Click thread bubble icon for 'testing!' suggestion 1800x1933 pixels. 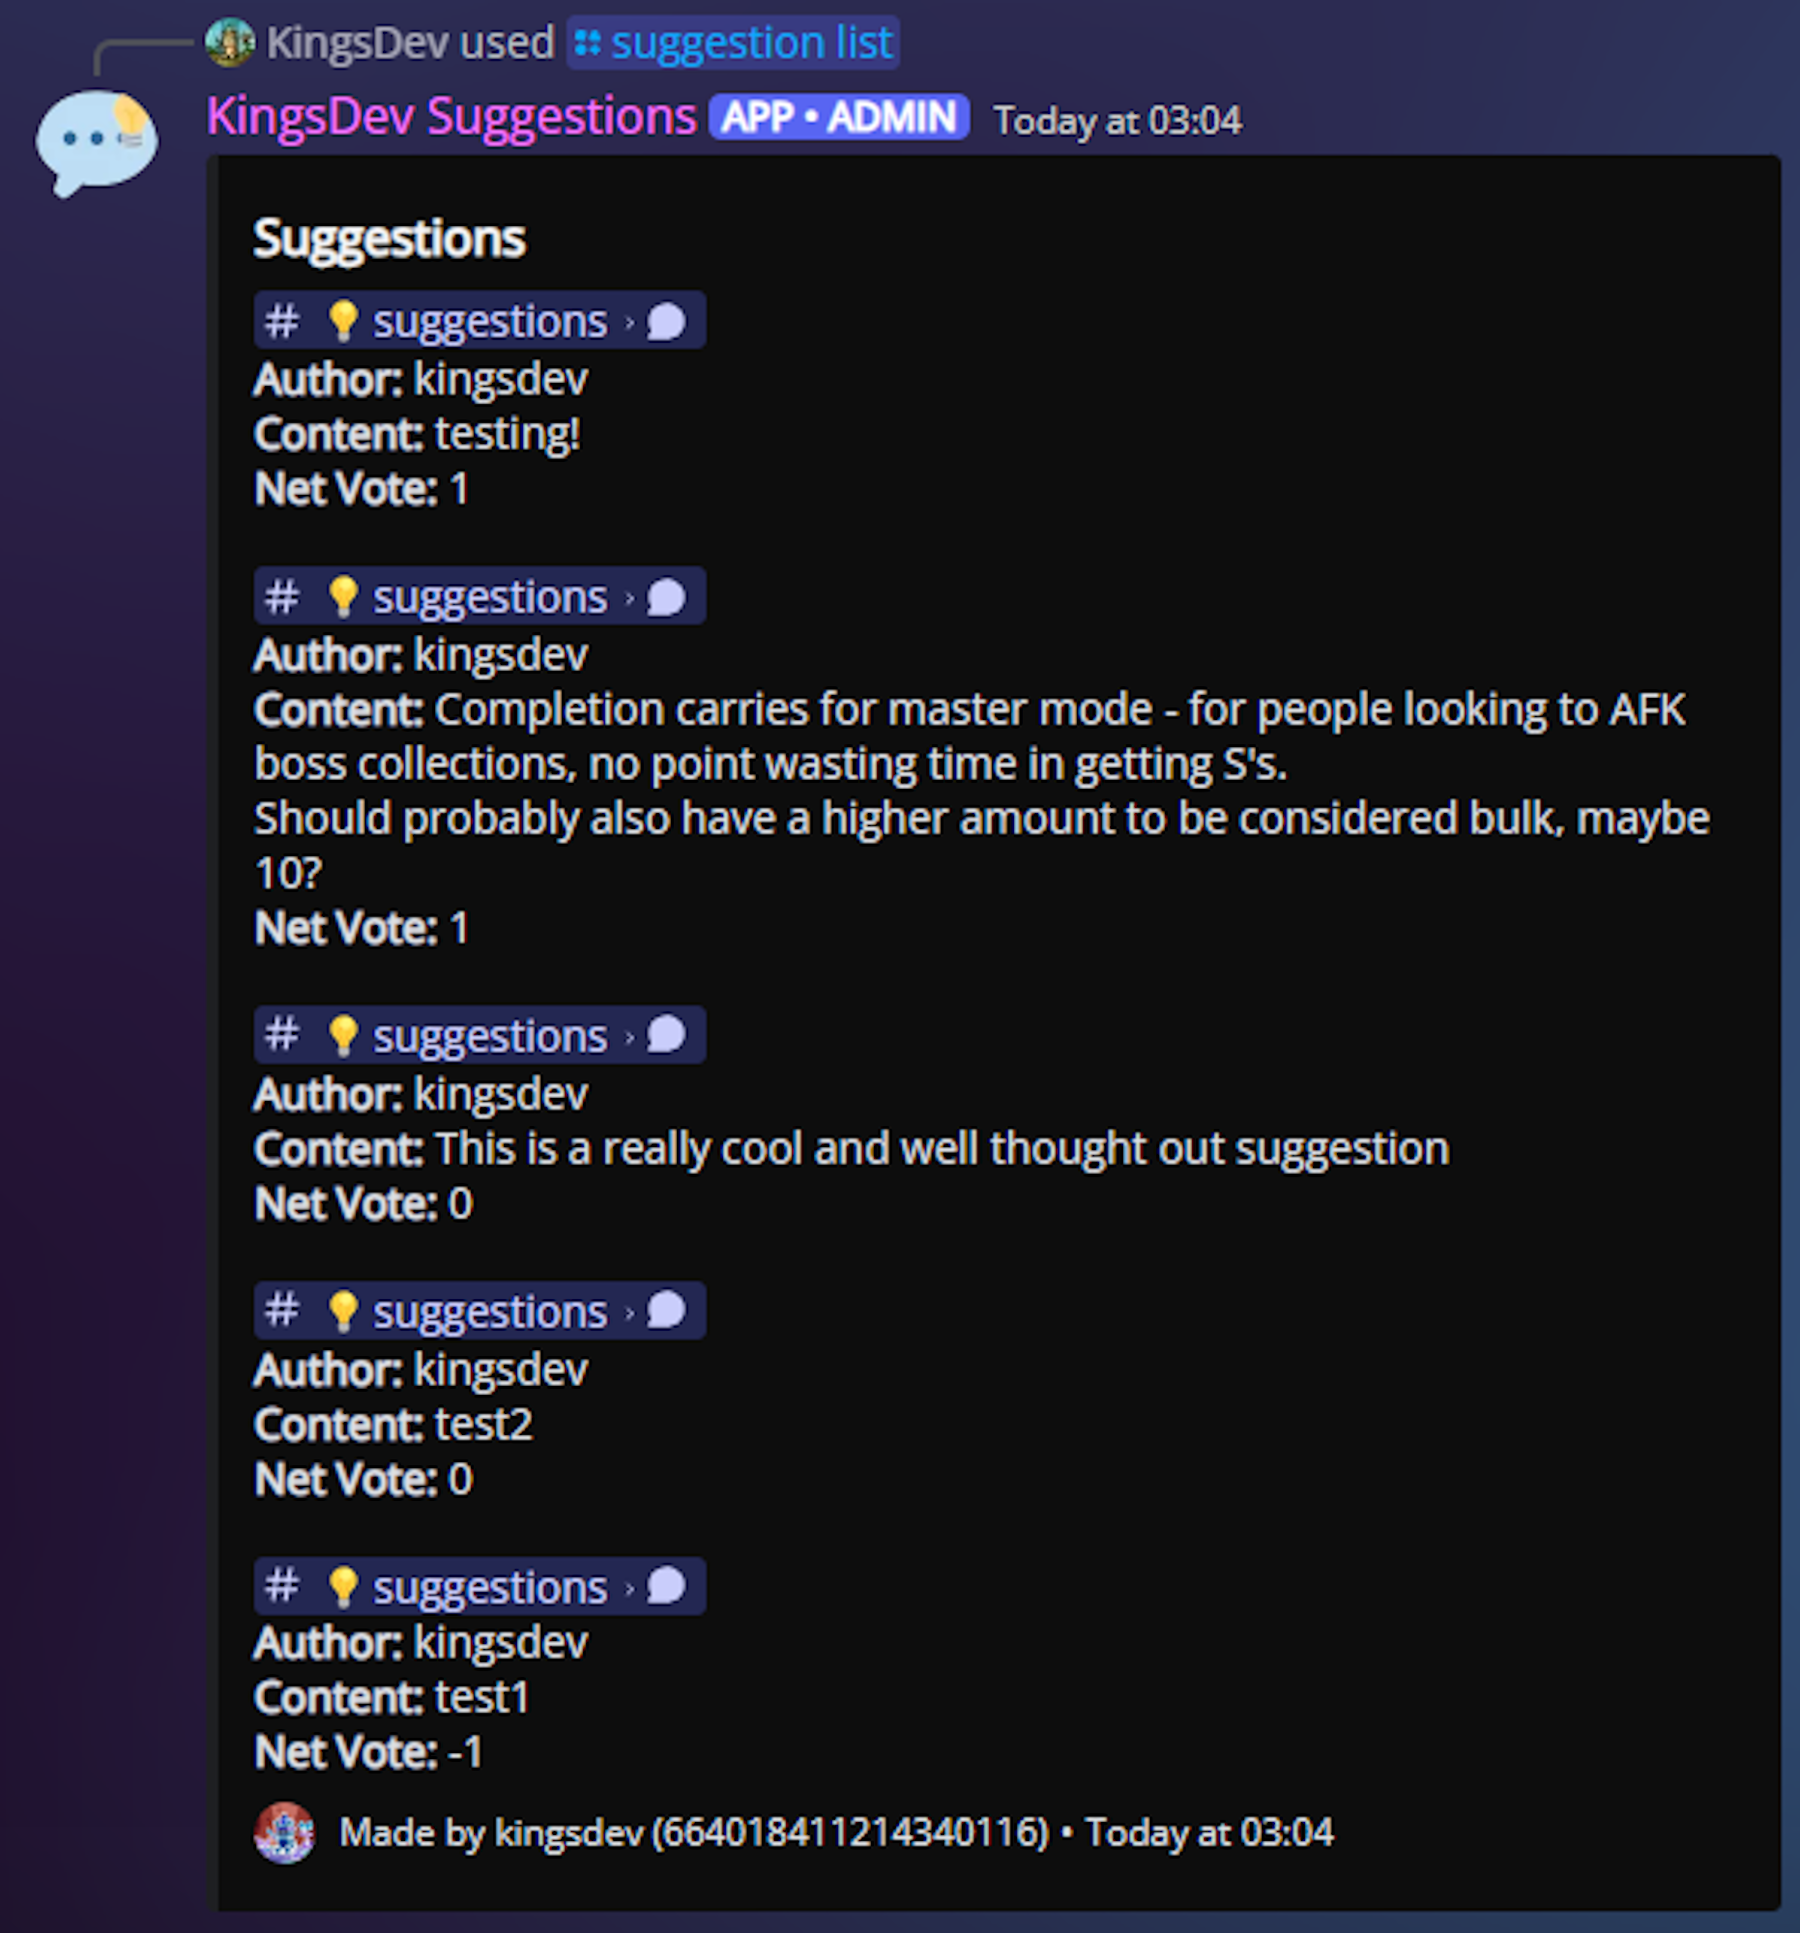[x=667, y=322]
